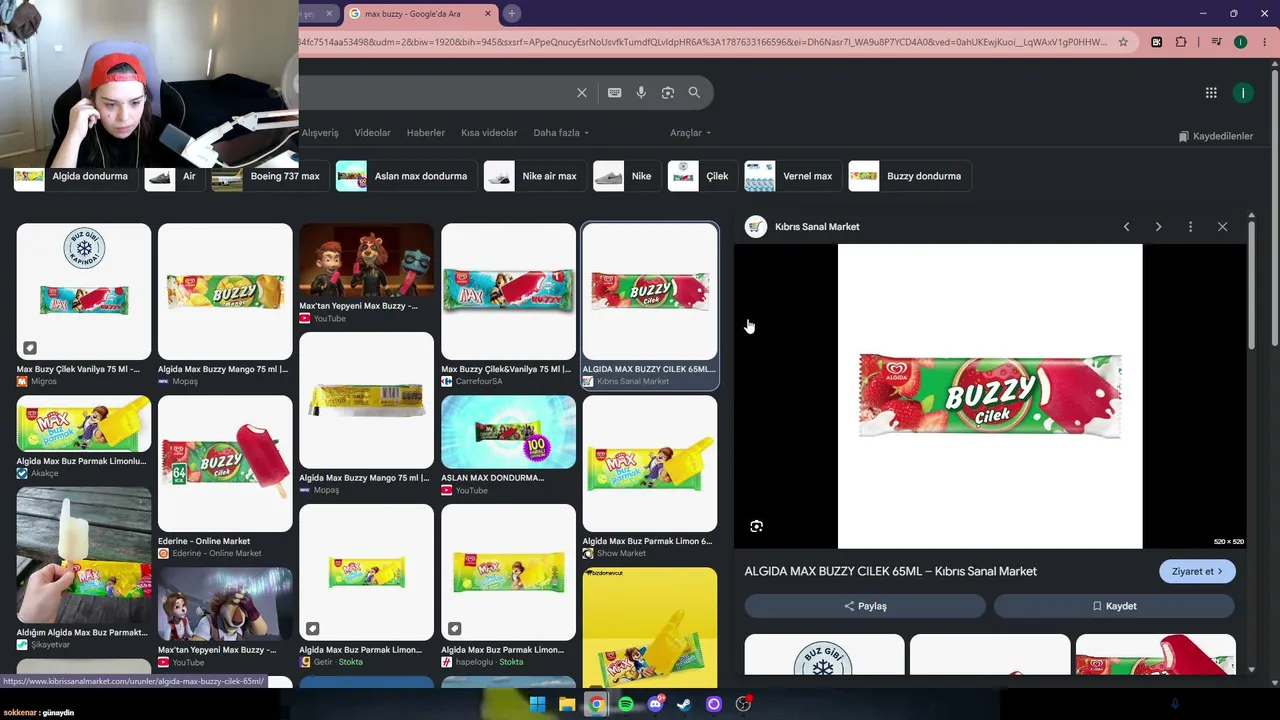Open Kaydedilenler saved items
1280x720 pixels.
coord(1215,136)
